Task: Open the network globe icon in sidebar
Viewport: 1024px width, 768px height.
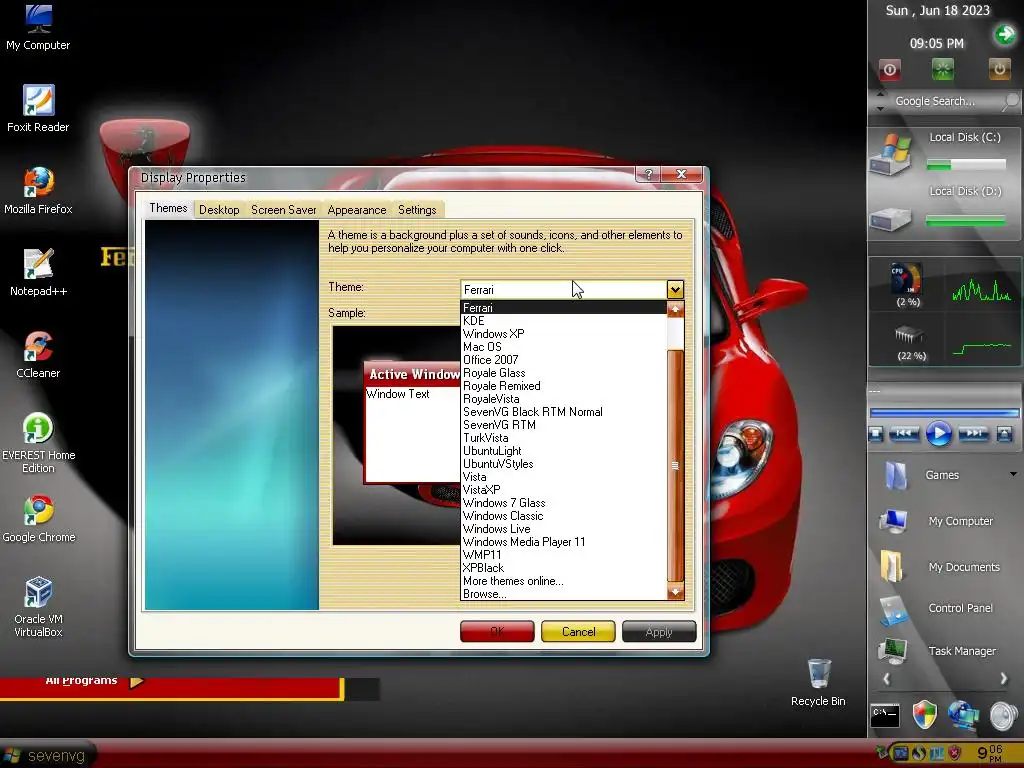Action: [x=964, y=715]
